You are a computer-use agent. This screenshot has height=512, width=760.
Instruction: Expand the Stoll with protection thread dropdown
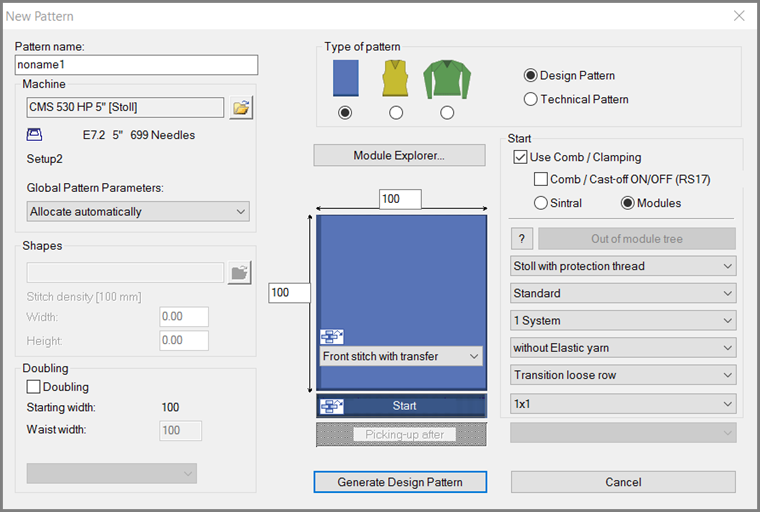pos(623,266)
